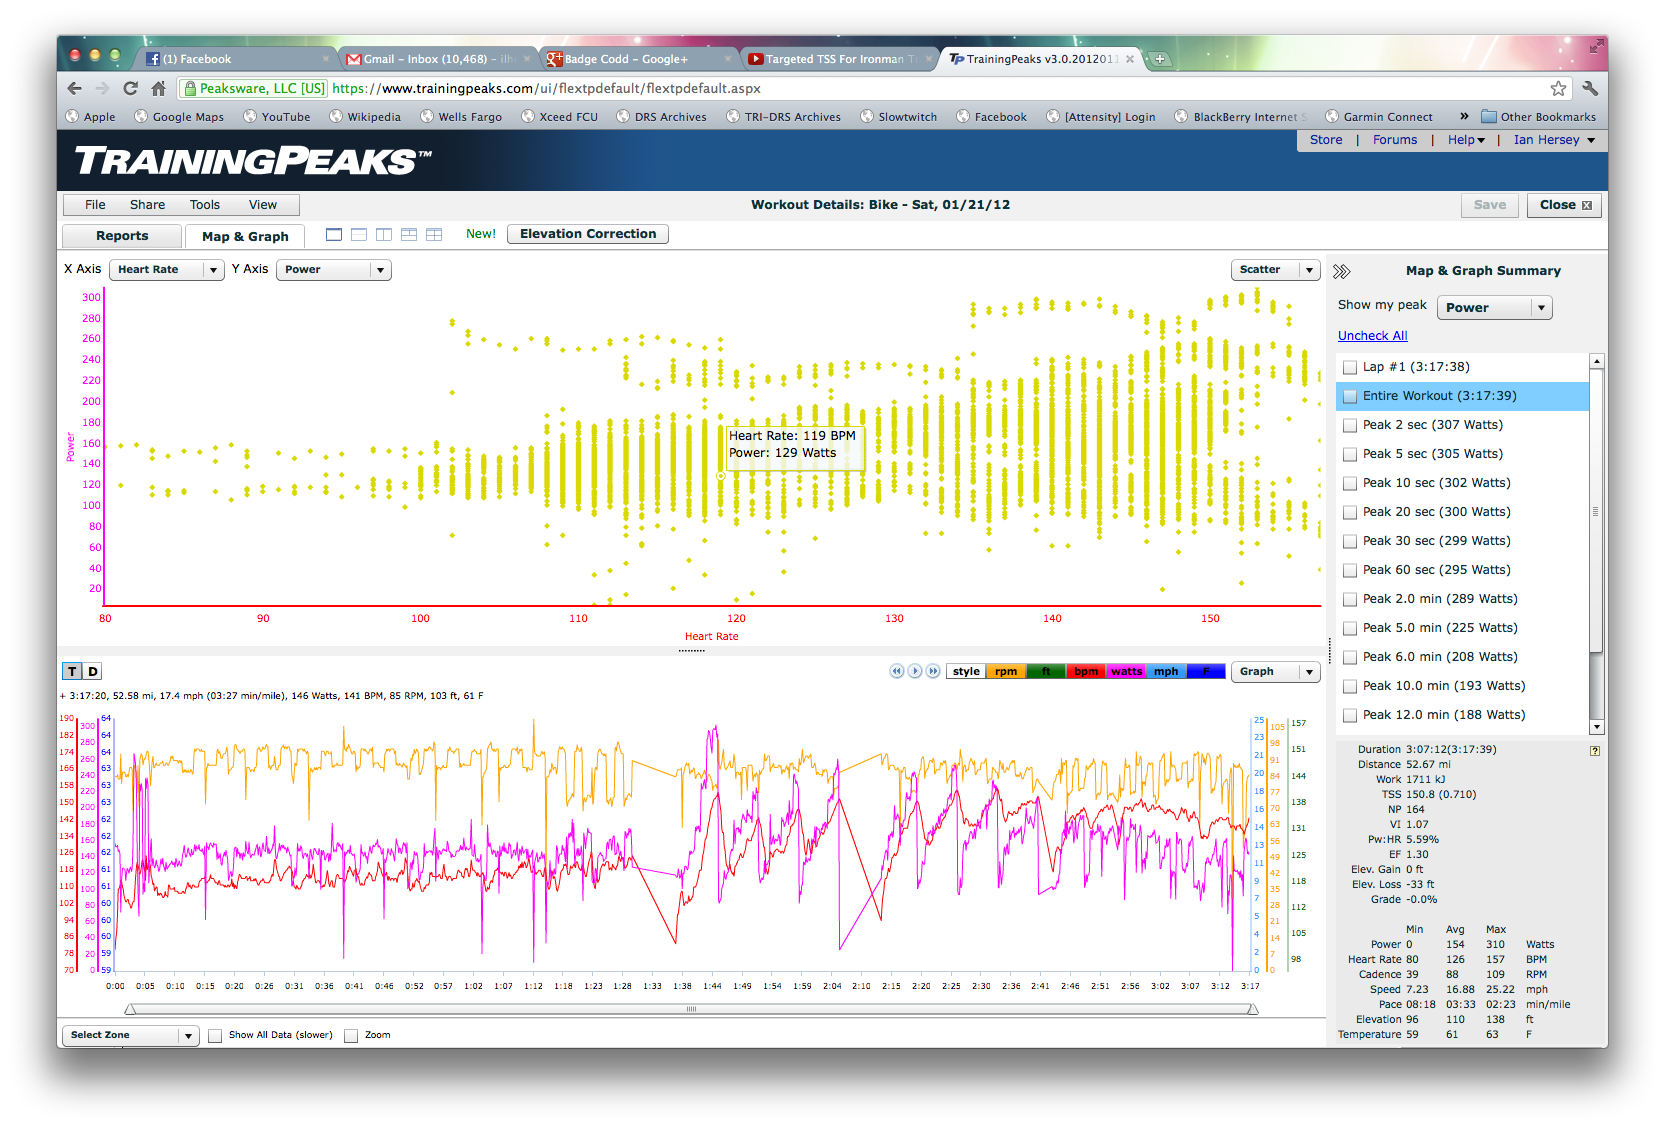This screenshot has width=1665, height=1127.
Task: Open the Select Zone dropdown
Action: click(130, 1035)
